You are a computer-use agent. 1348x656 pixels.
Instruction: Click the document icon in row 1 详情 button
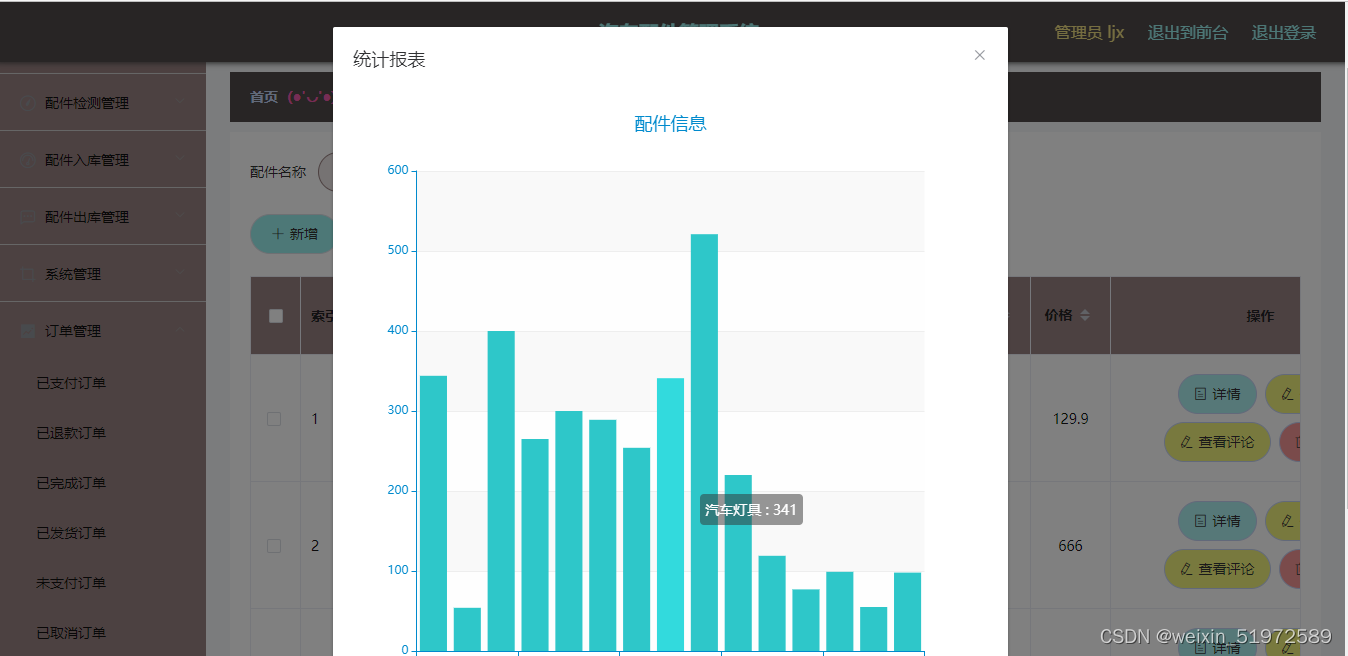pos(1201,394)
